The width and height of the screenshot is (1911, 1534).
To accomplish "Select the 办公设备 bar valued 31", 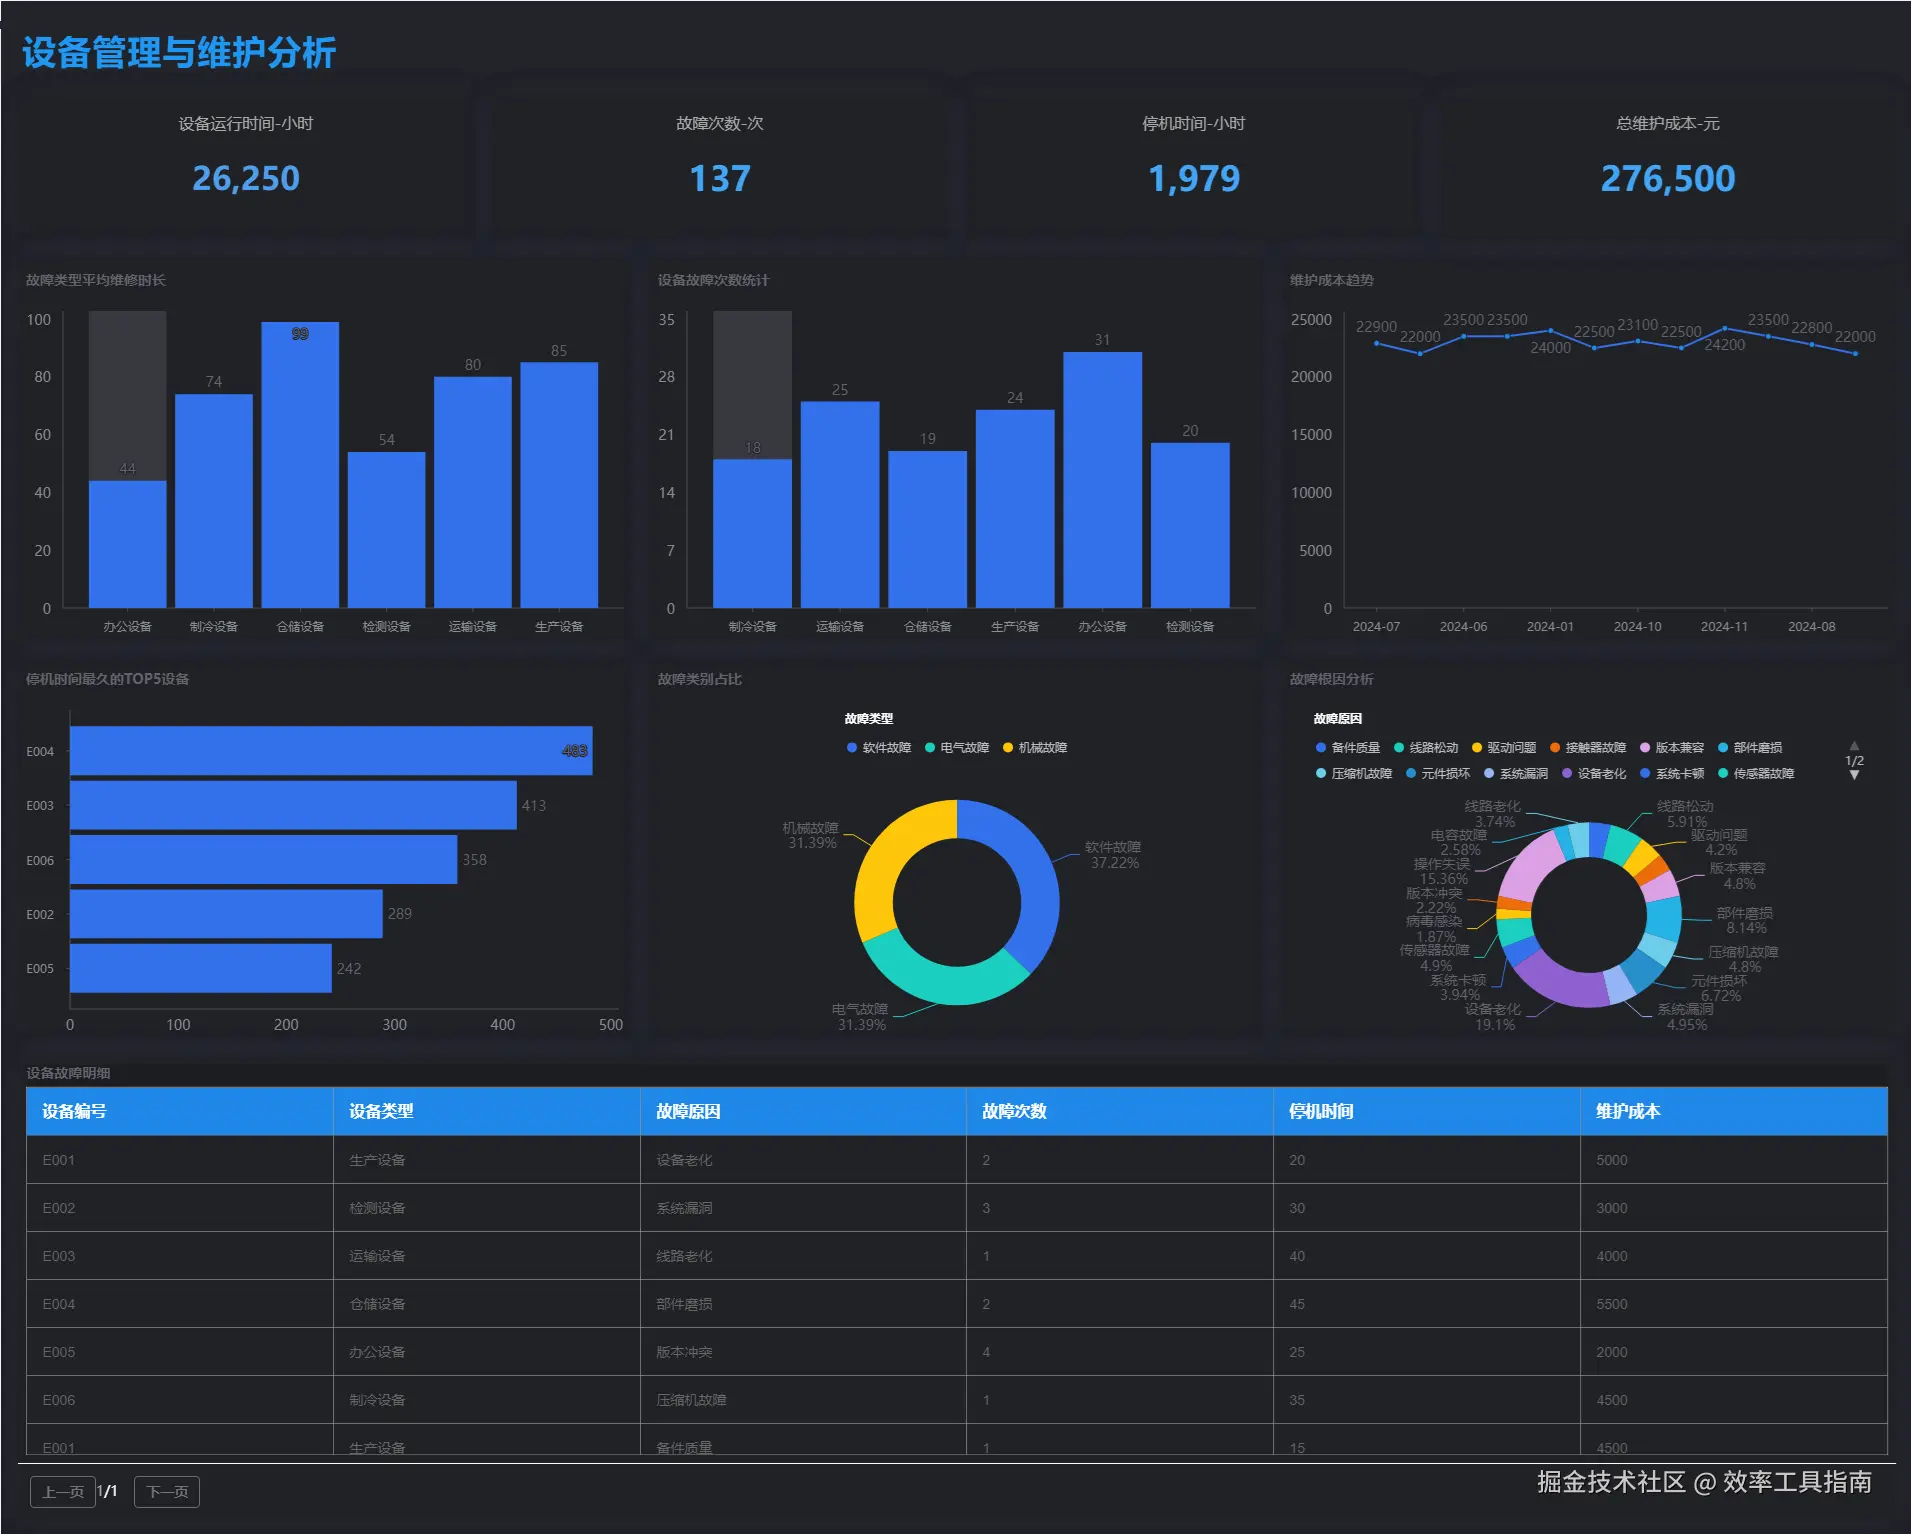I will (x=1102, y=480).
